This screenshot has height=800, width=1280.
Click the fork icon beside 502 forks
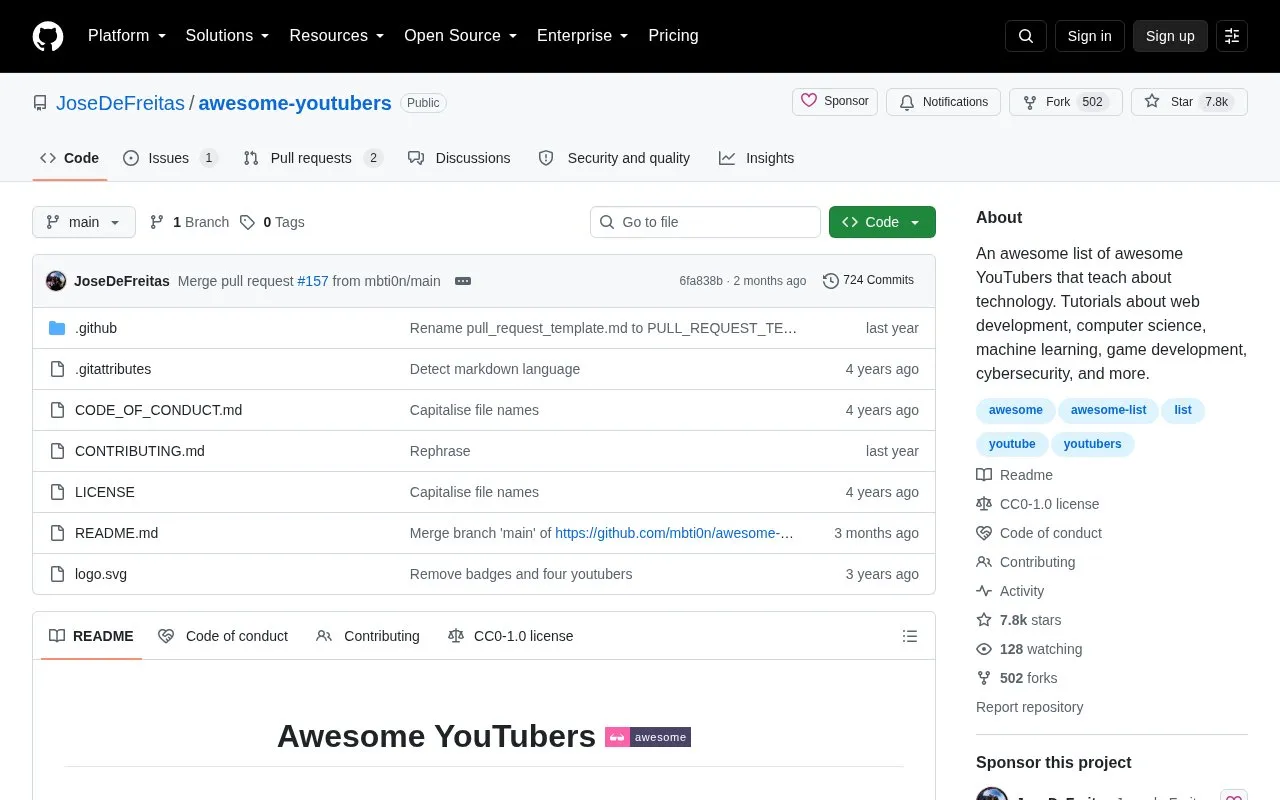point(984,678)
